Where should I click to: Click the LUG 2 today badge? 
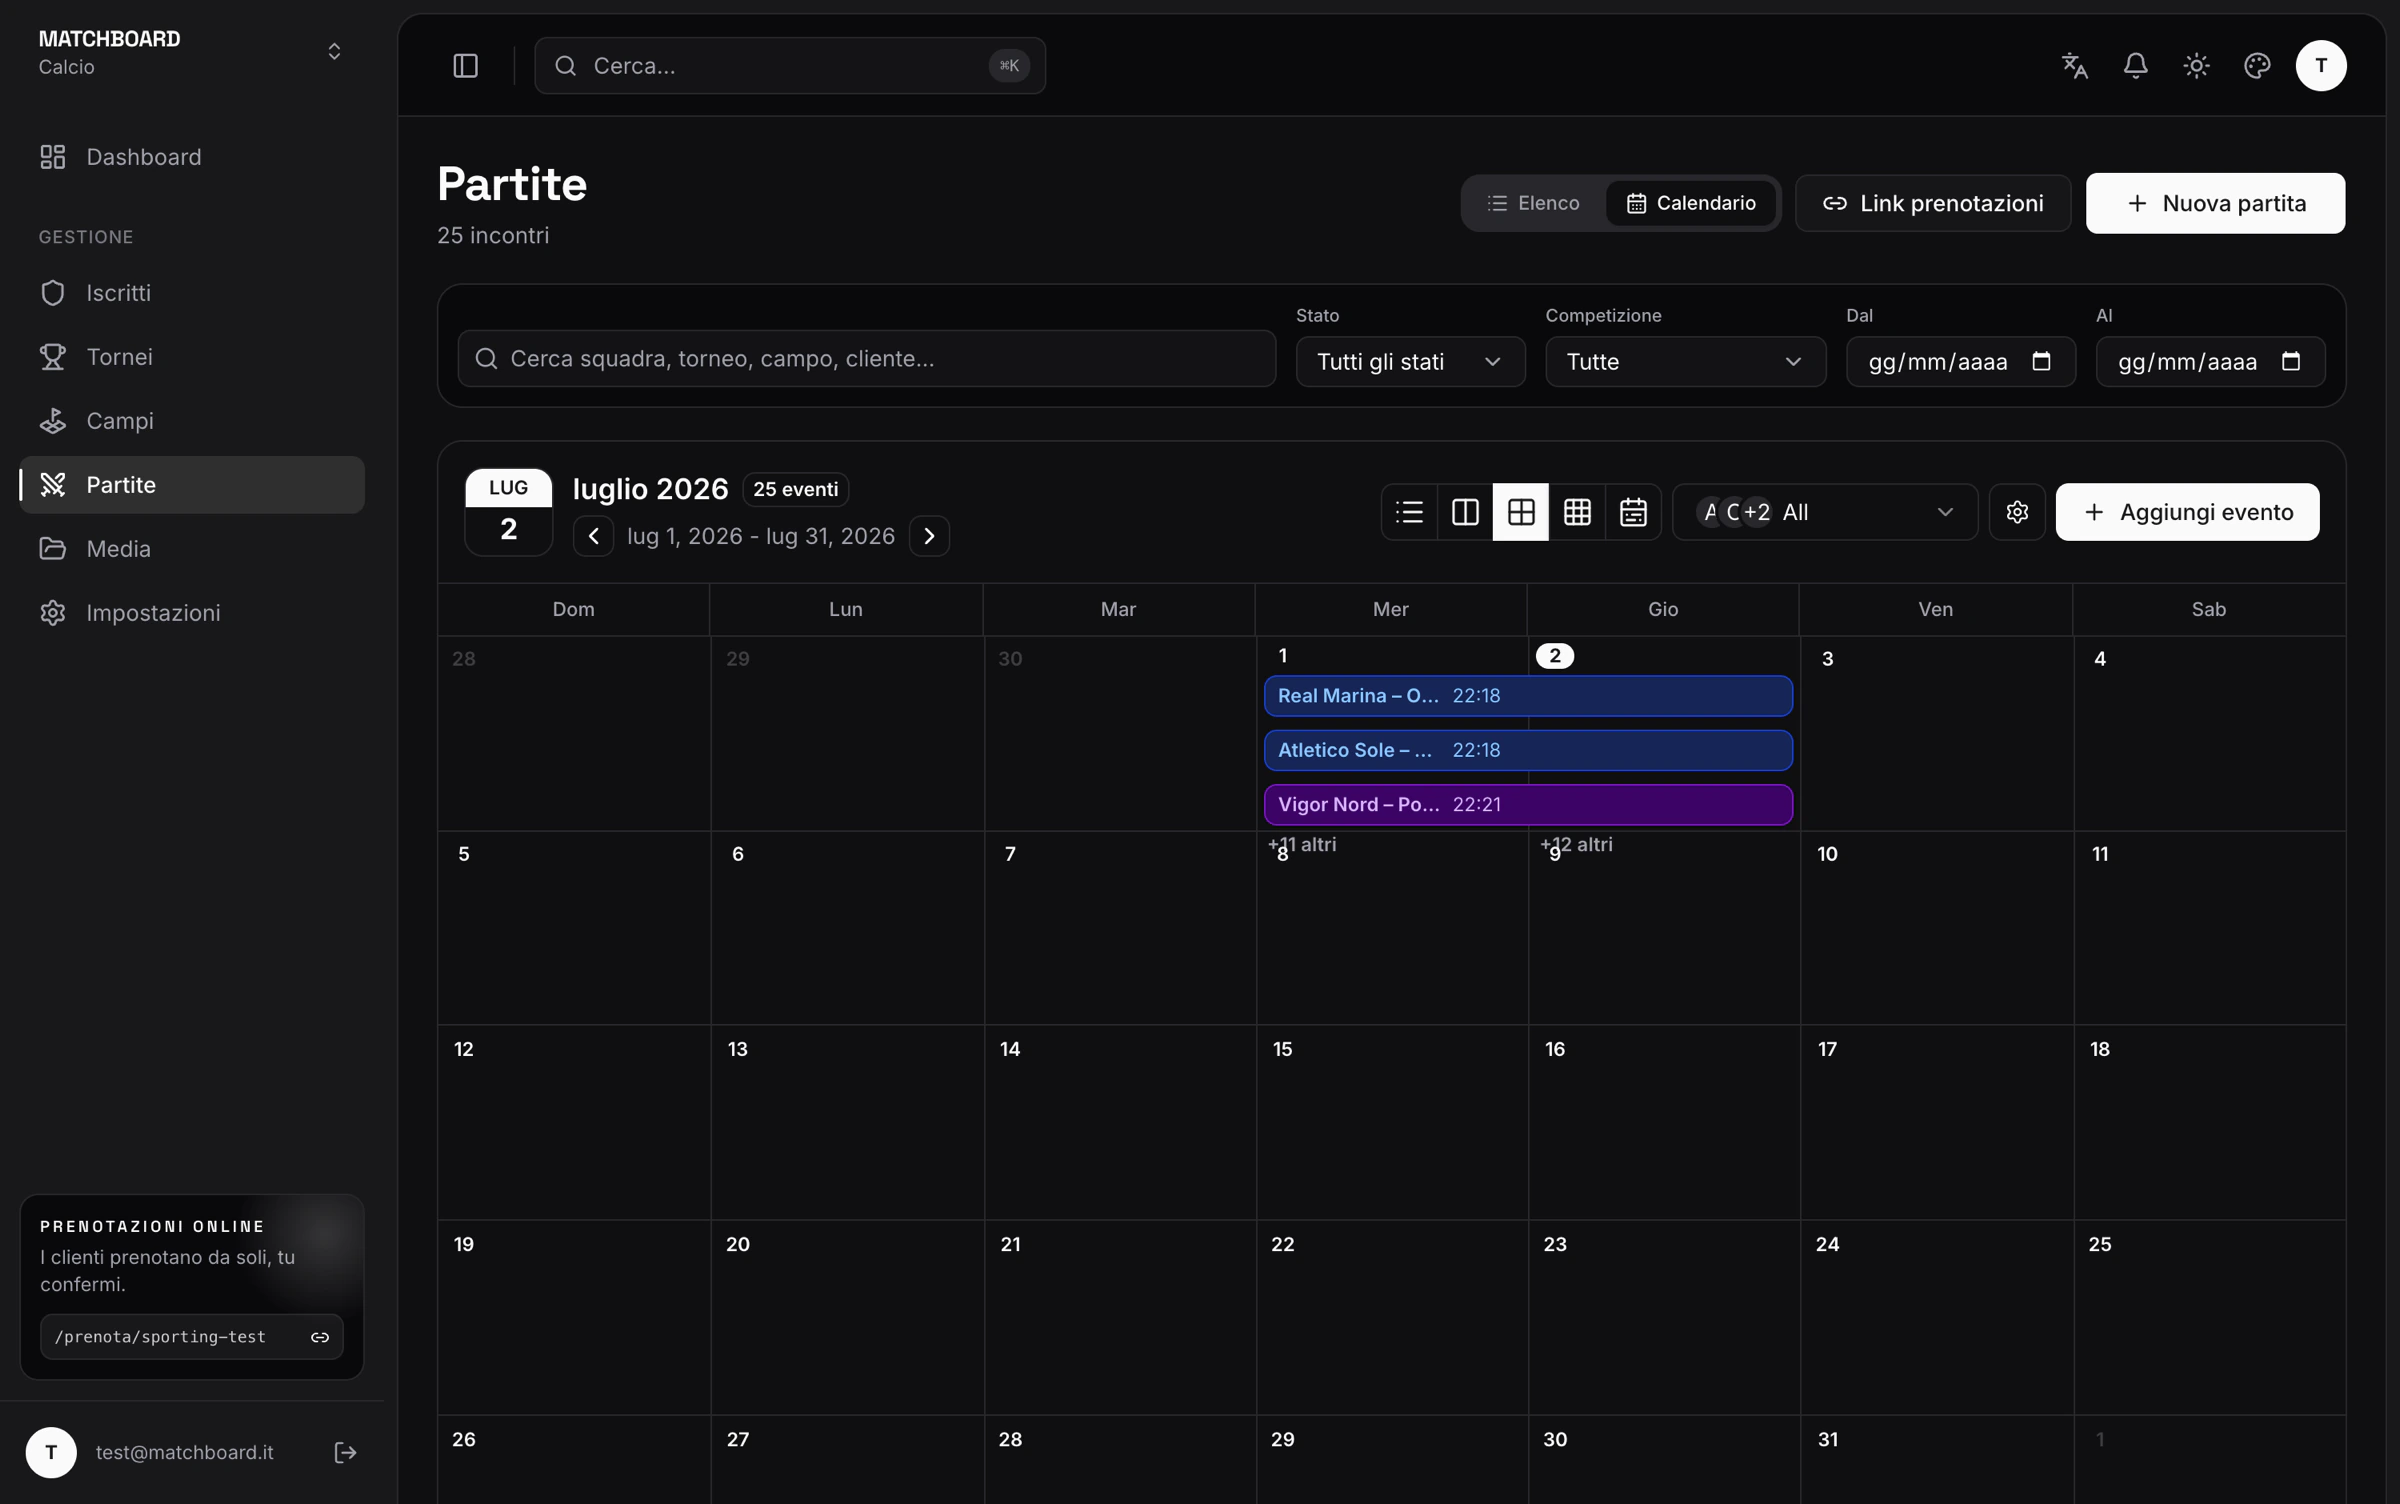(x=508, y=512)
